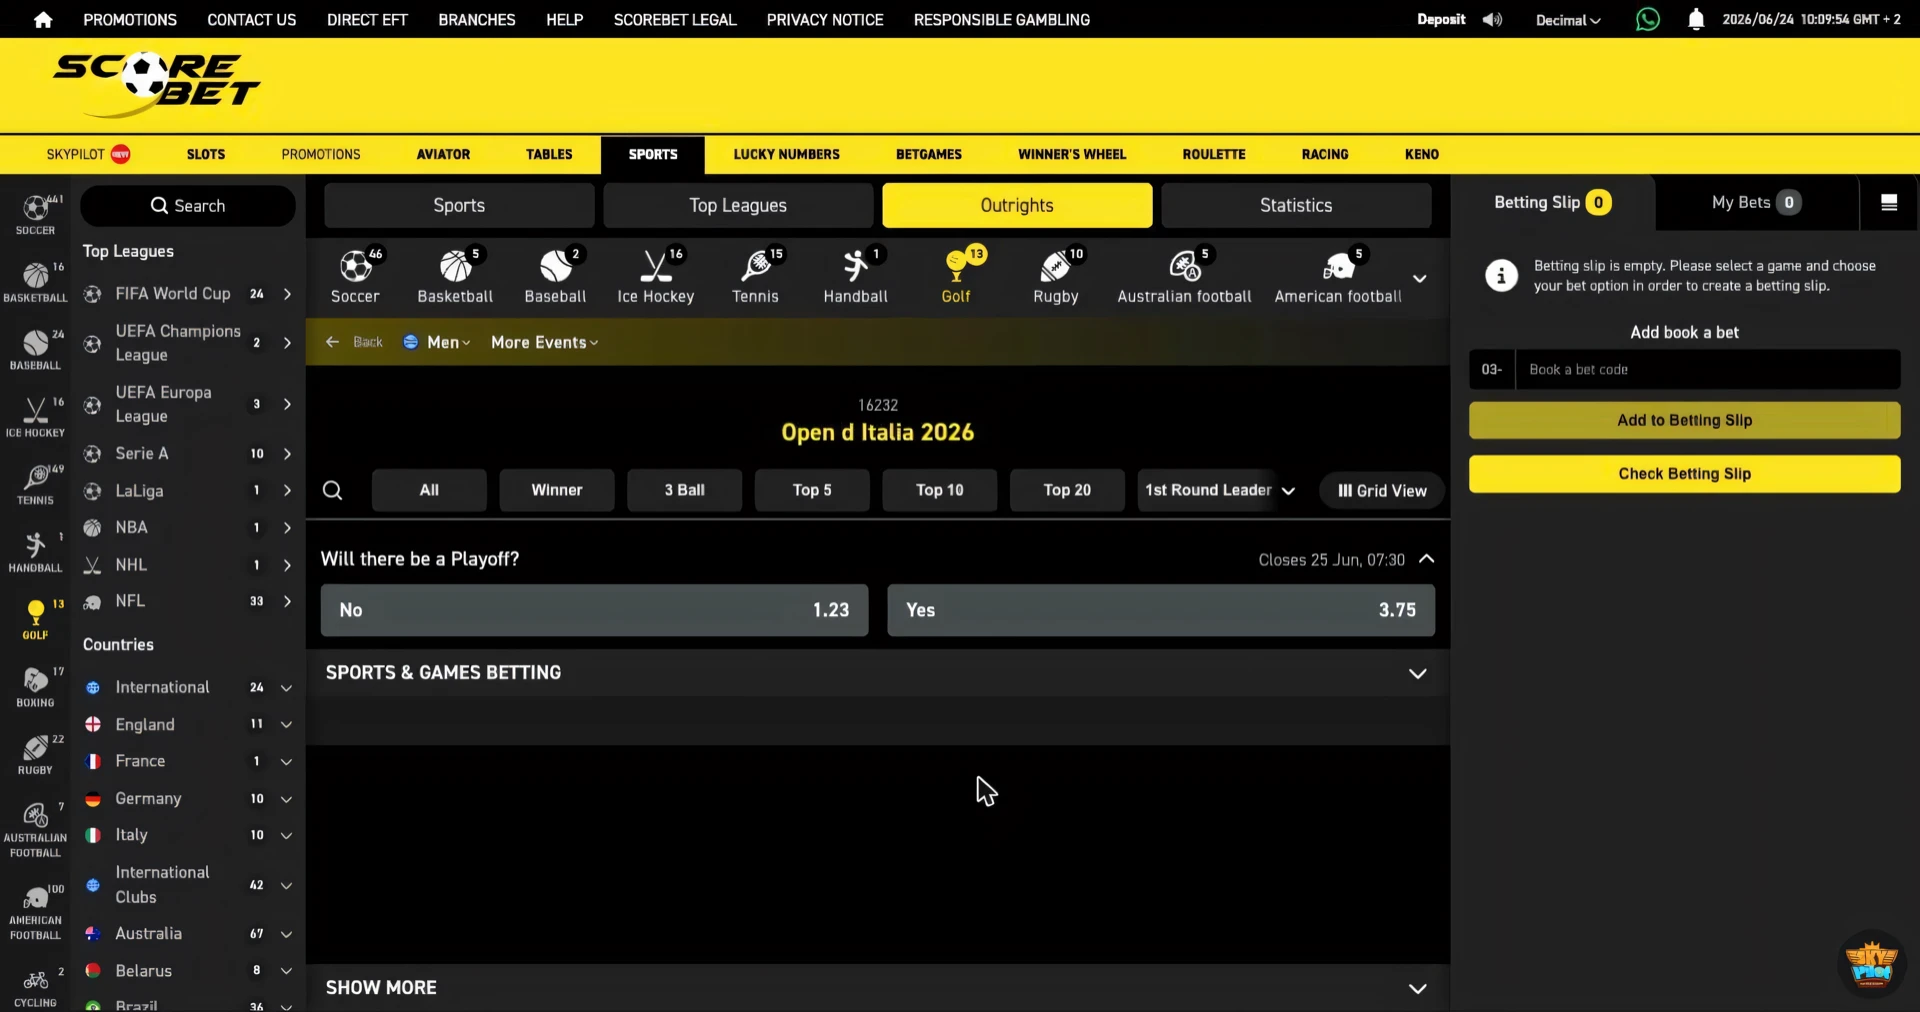The height and width of the screenshot is (1012, 1920).
Task: Open the Decimal odds format dropdown
Action: tap(1567, 20)
